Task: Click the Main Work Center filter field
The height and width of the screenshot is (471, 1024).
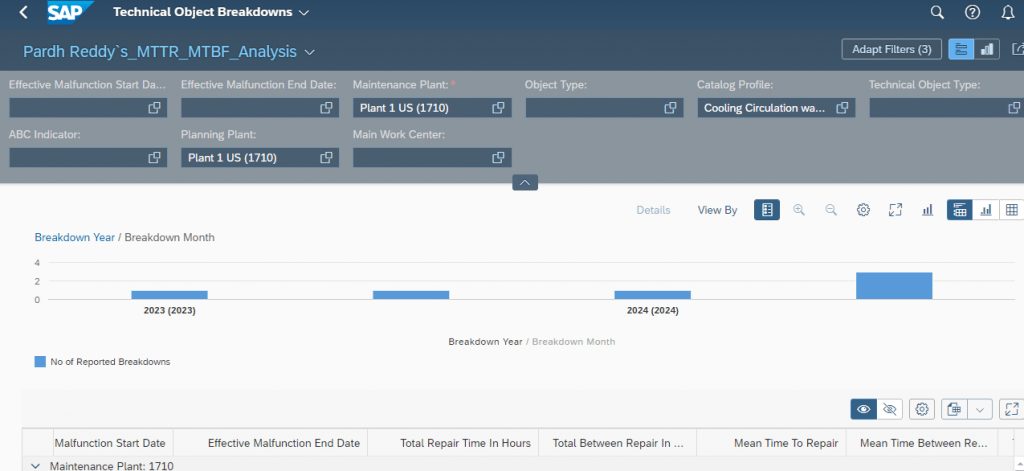Action: tap(432, 157)
